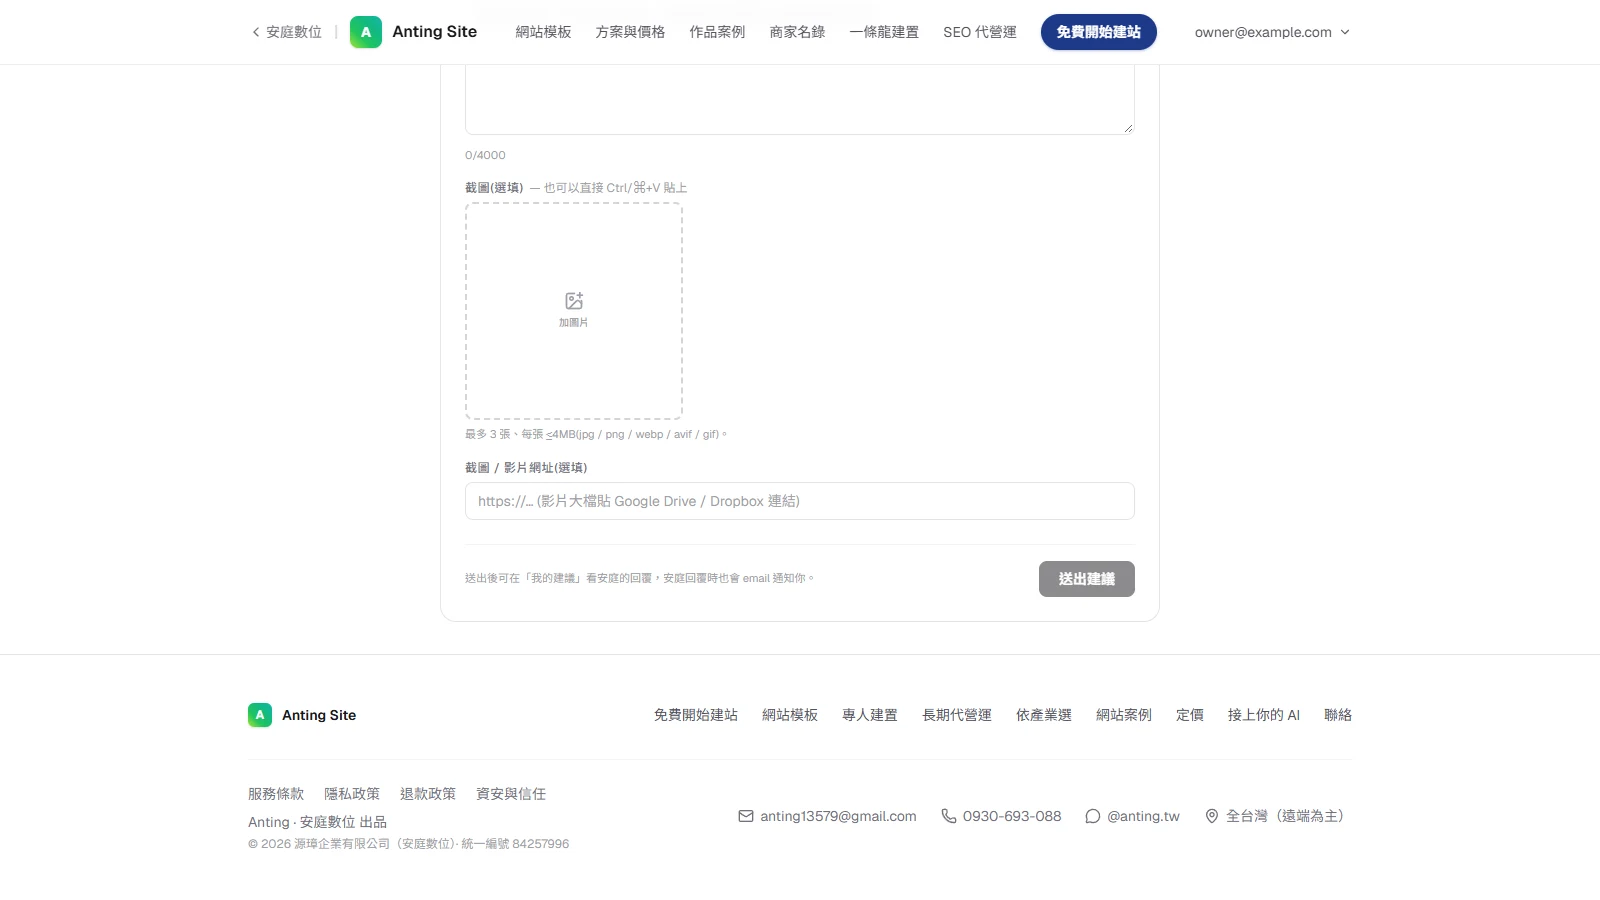This screenshot has width=1600, height=900.
Task: Expand the owner@example.com account dropdown
Action: coord(1272,32)
